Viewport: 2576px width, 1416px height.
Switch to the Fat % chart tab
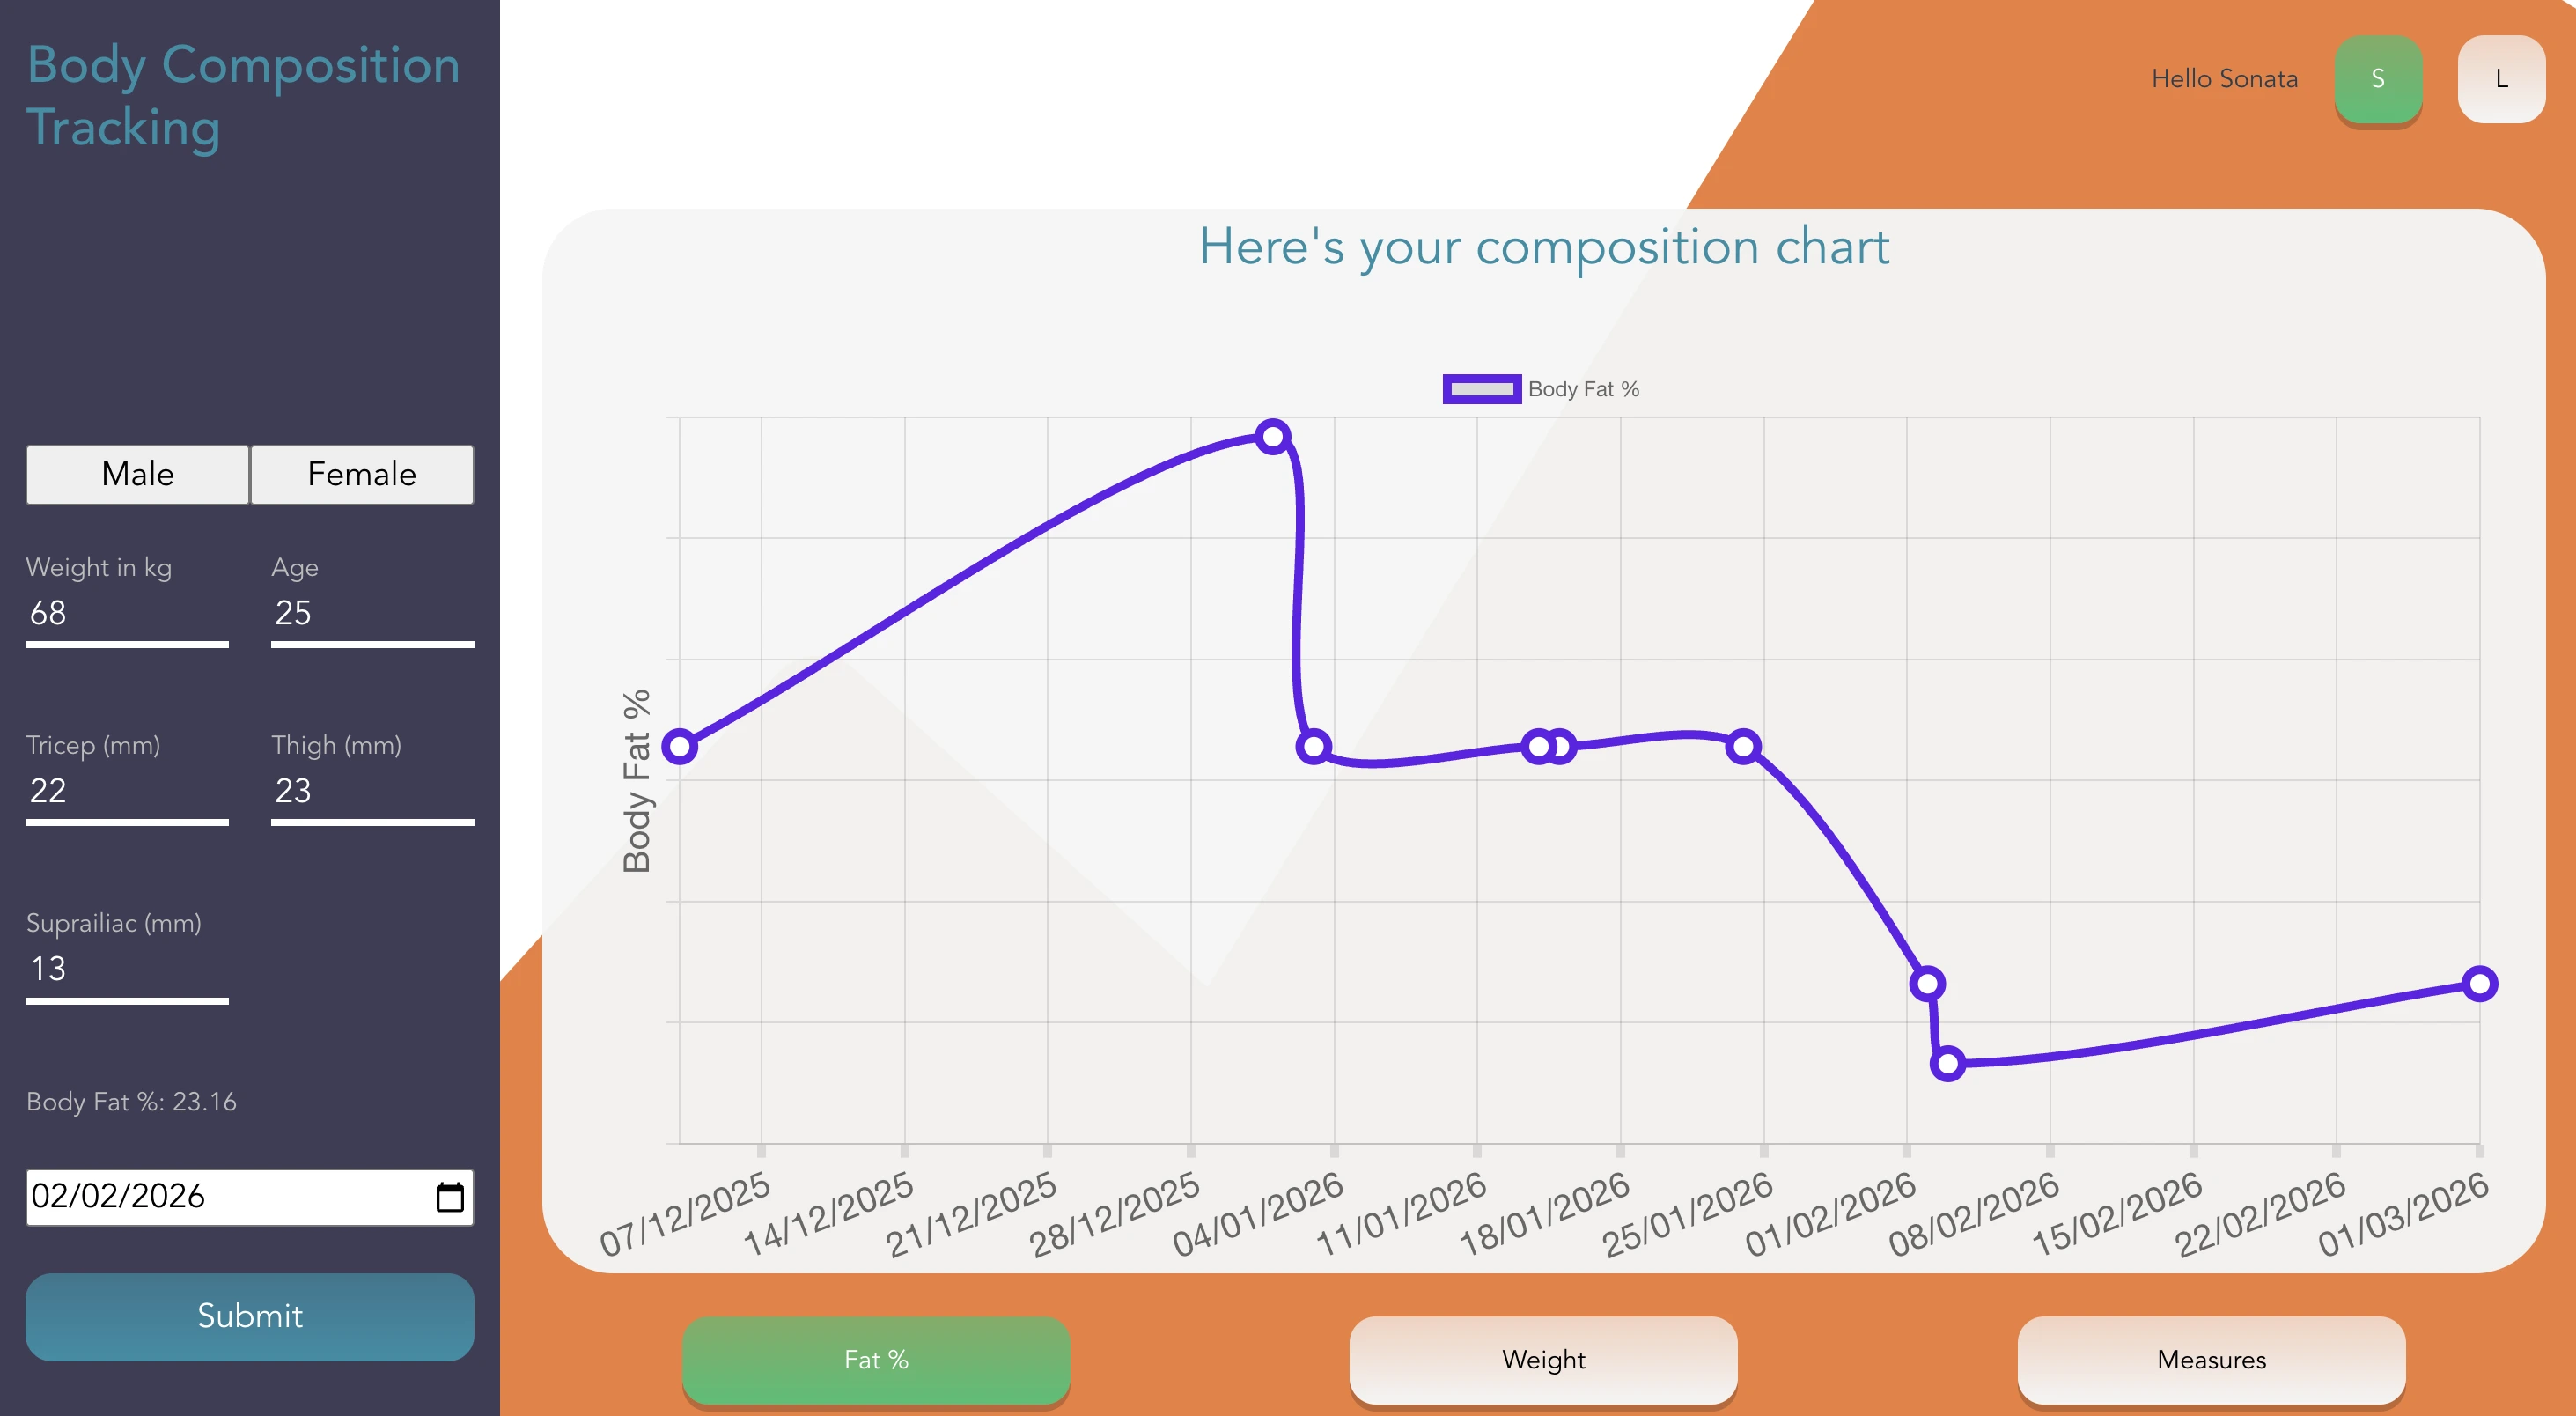click(876, 1360)
